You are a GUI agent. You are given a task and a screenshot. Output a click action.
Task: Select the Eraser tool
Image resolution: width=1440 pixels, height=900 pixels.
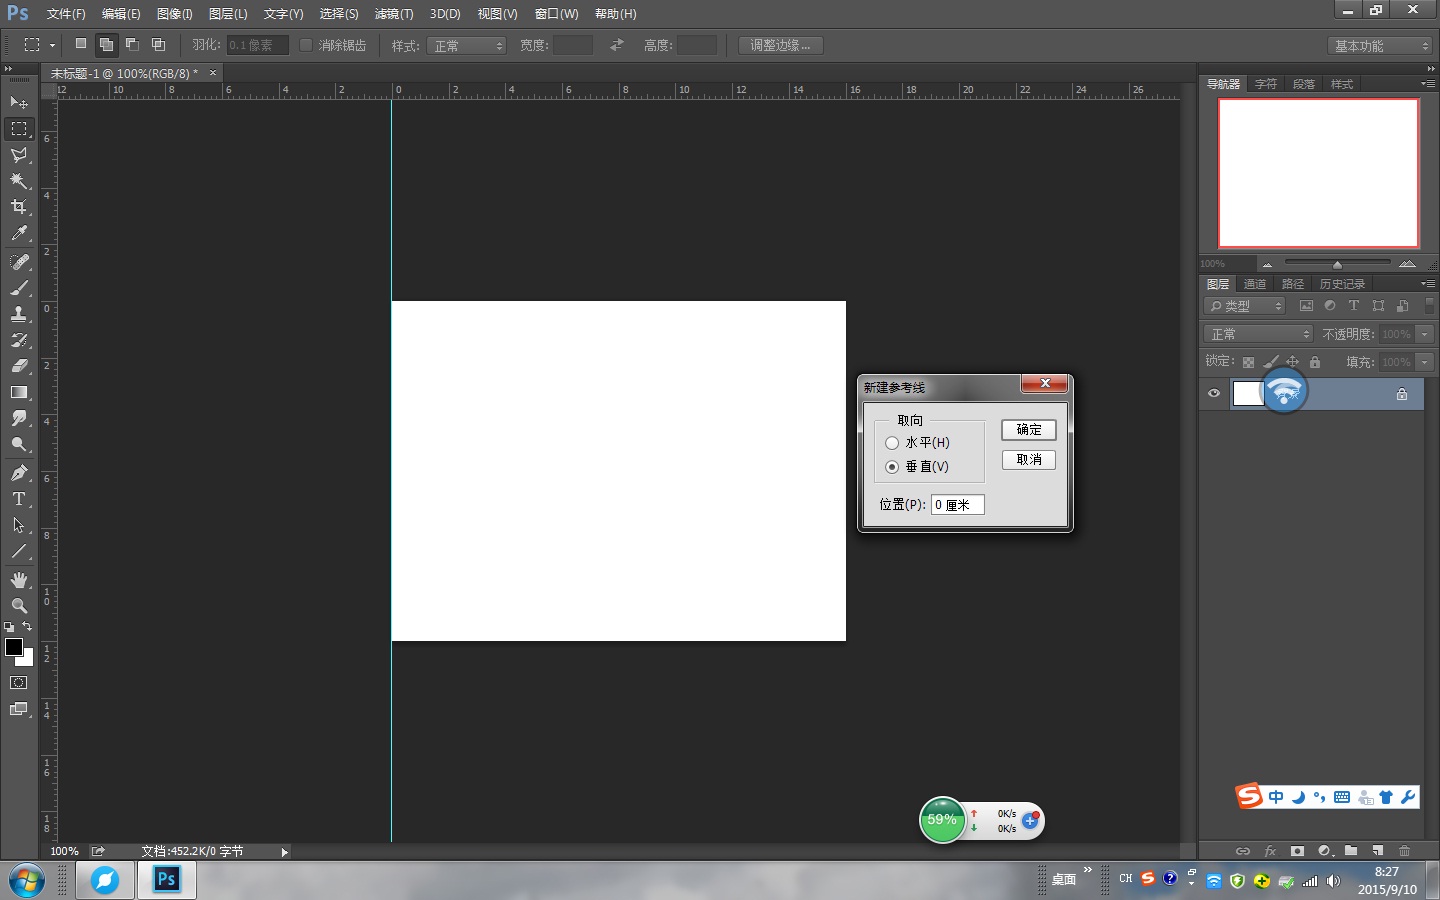pos(19,366)
